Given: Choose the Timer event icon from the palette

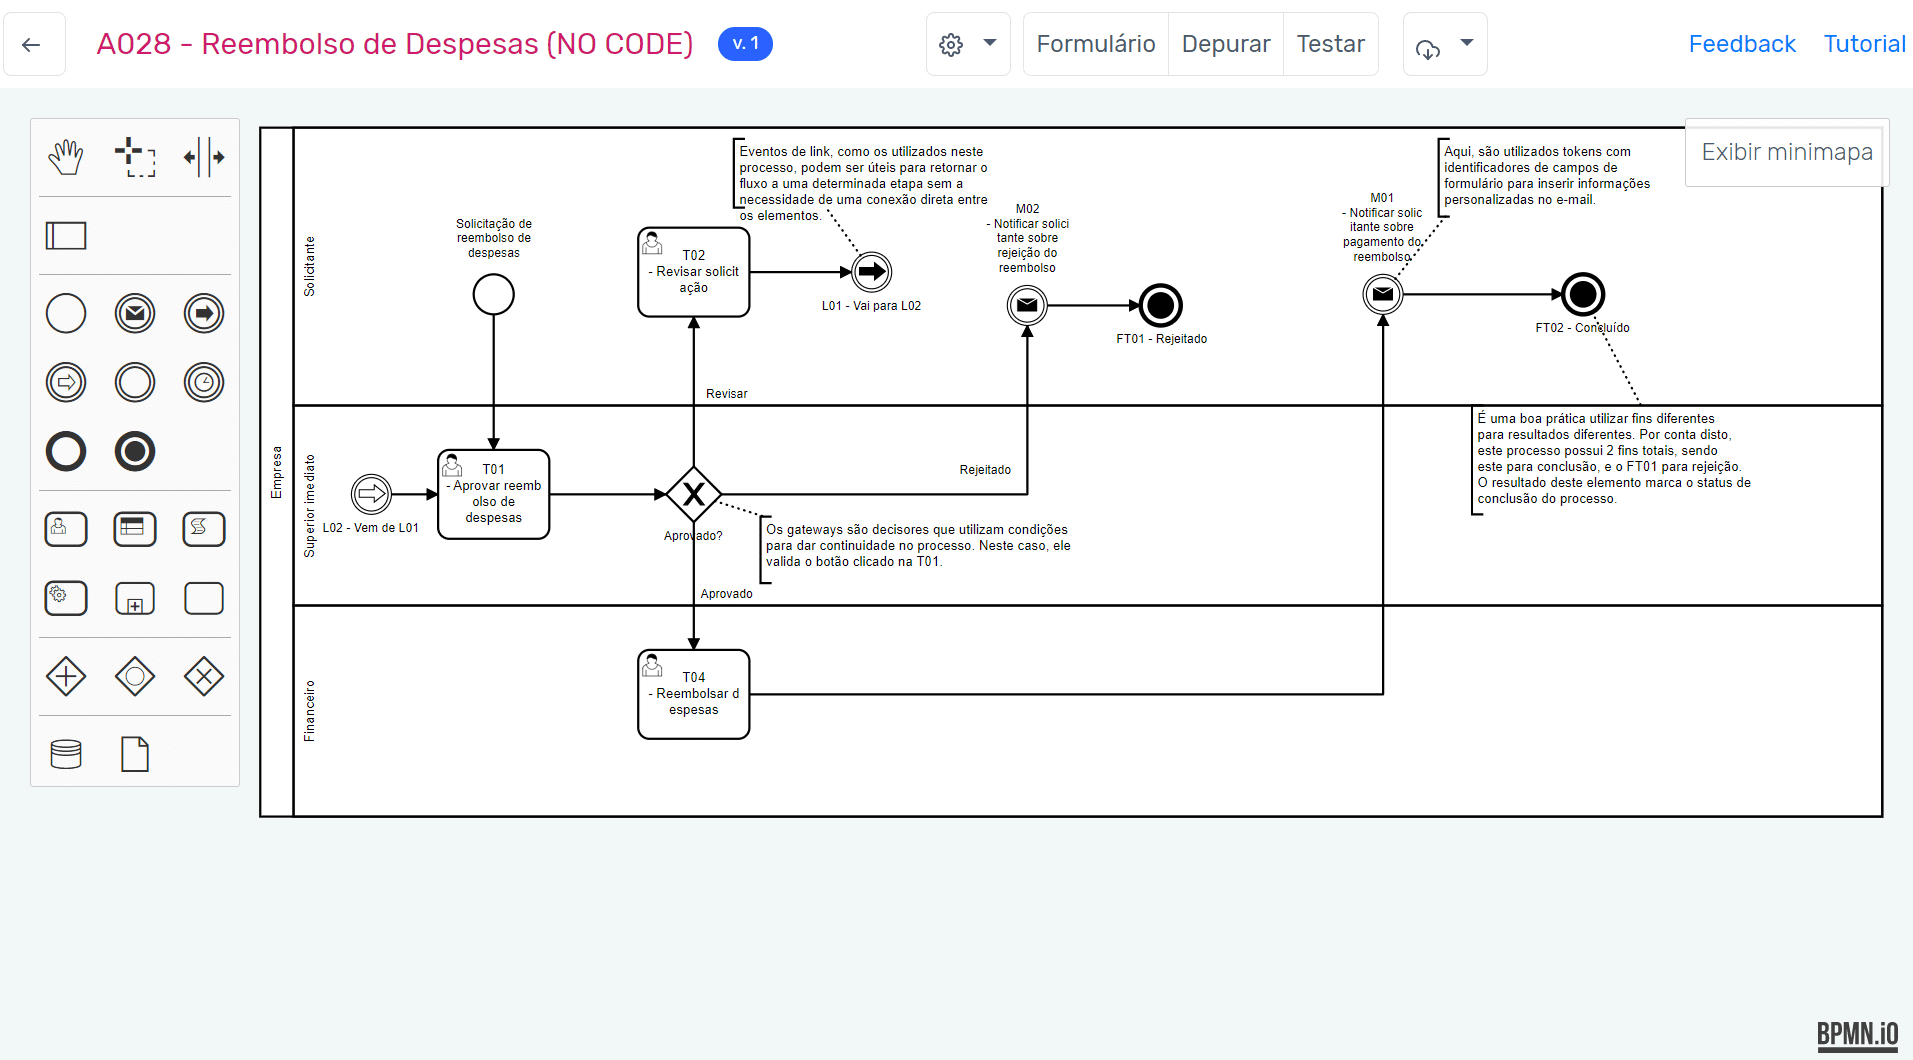Looking at the screenshot, I should 203,382.
